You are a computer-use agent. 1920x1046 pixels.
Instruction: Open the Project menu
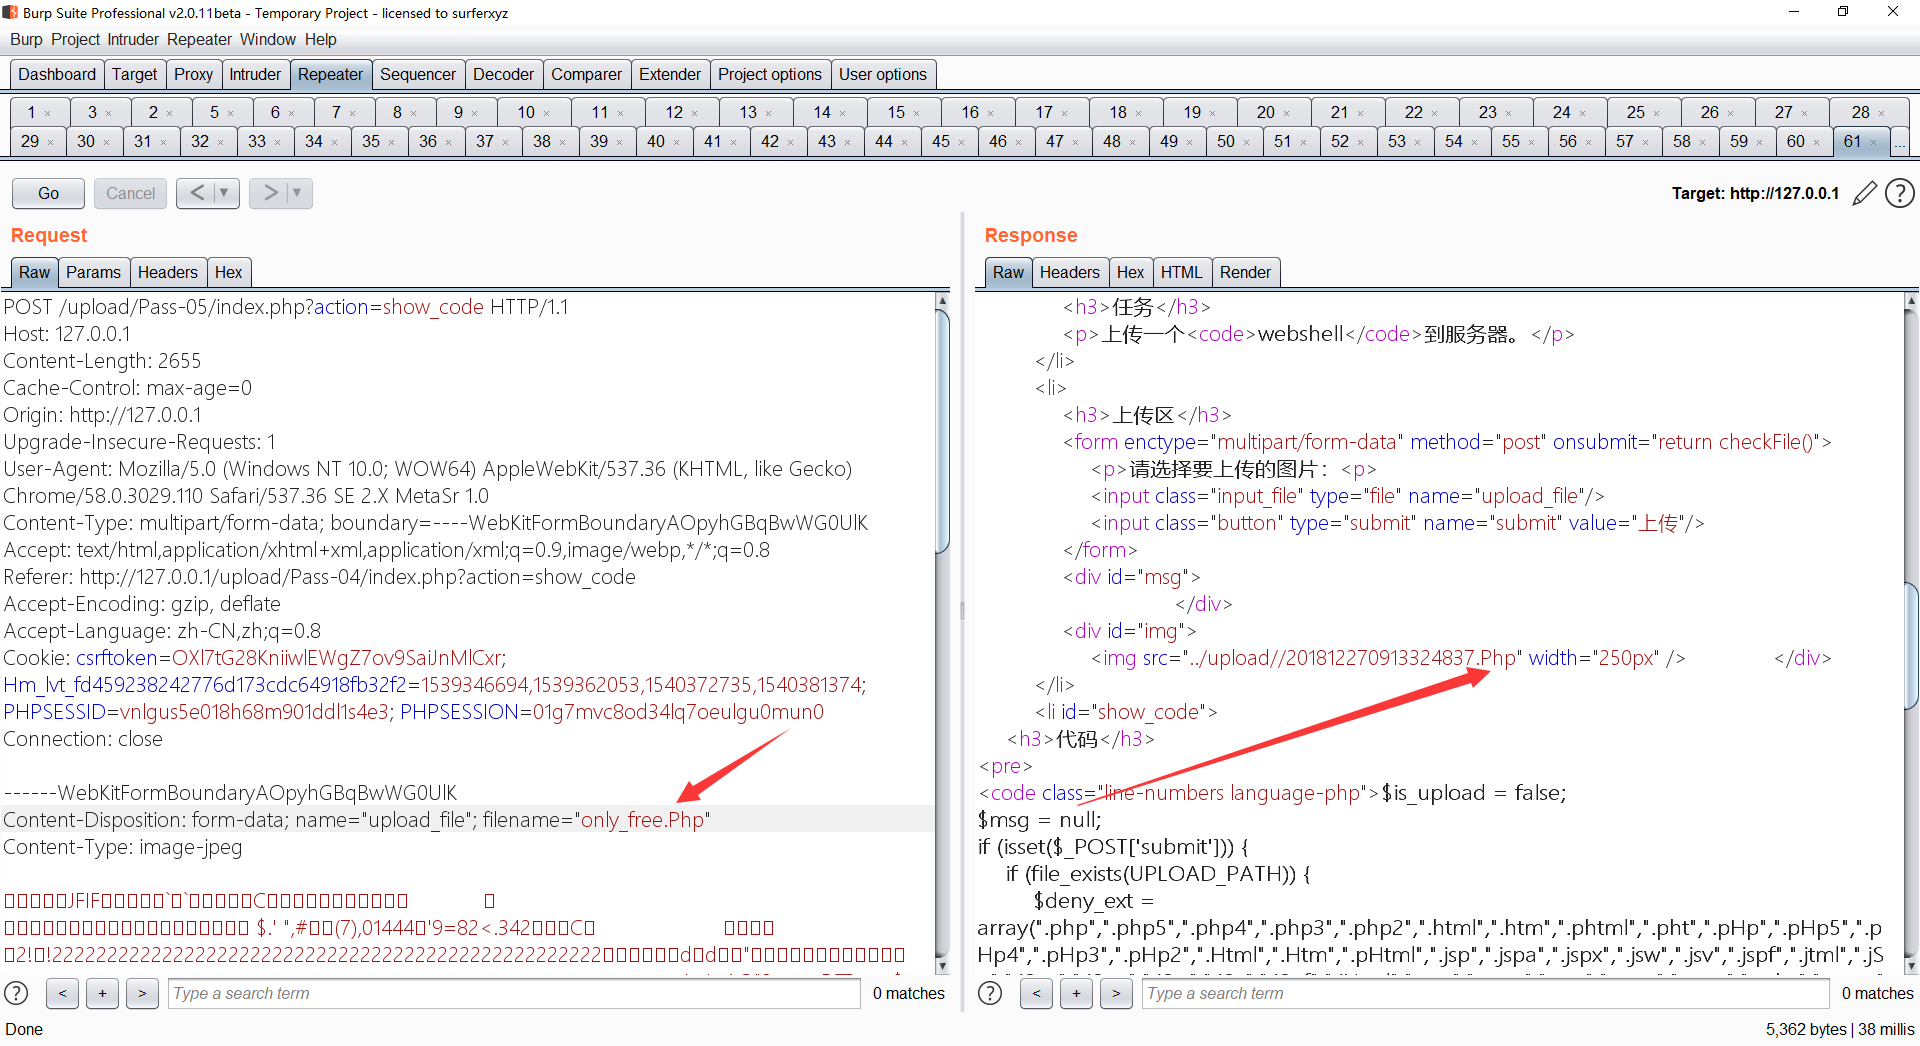tap(75, 39)
